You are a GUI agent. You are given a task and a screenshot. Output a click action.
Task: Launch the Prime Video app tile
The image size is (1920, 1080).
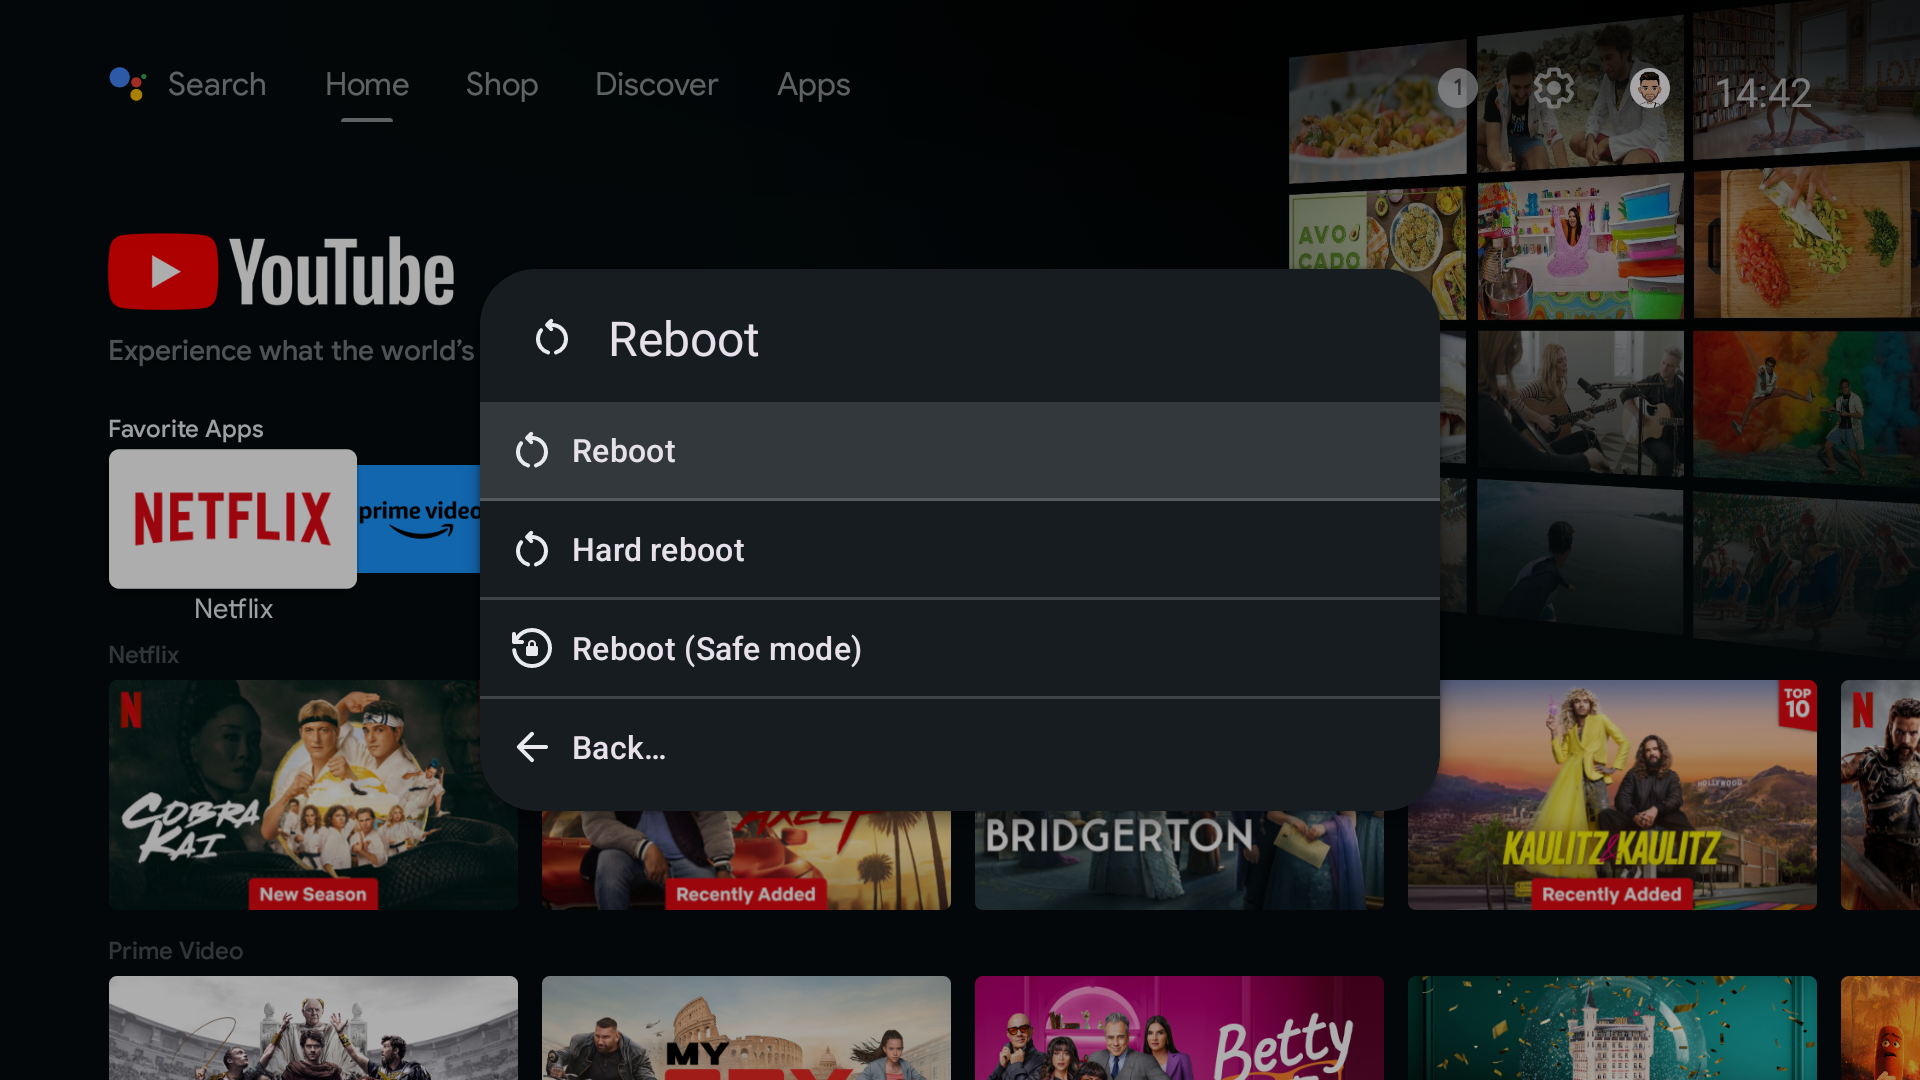418,518
